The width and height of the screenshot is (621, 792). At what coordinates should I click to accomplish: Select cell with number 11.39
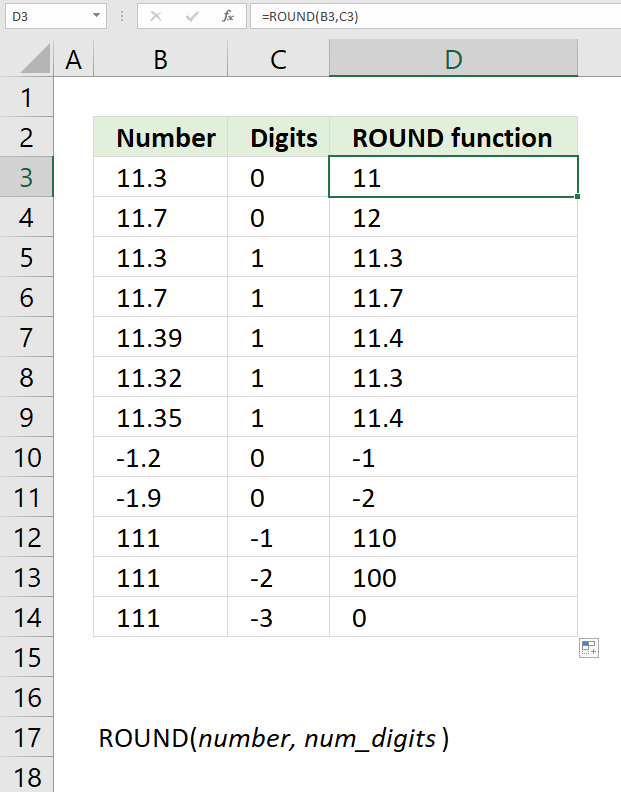[x=161, y=337]
